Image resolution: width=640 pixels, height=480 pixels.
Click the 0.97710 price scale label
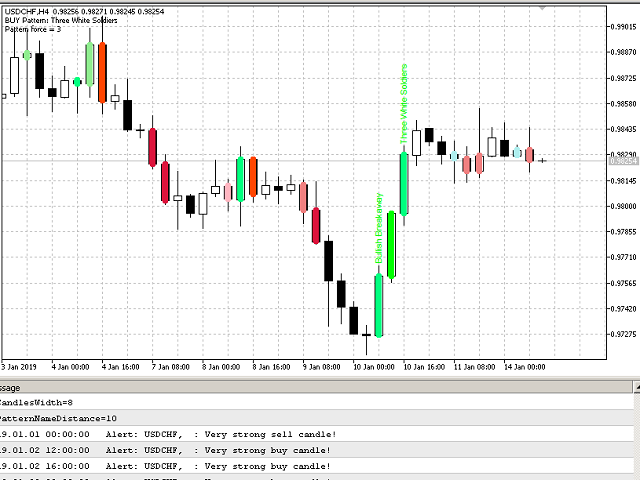pyautogui.click(x=623, y=258)
